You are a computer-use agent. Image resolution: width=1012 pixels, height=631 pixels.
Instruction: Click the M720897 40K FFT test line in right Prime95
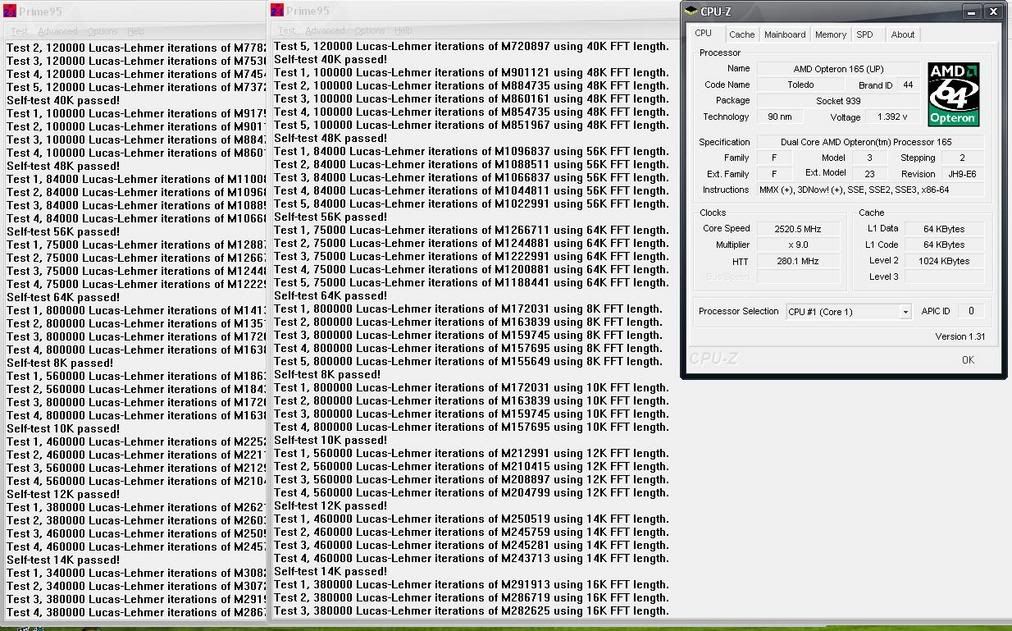tap(471, 46)
